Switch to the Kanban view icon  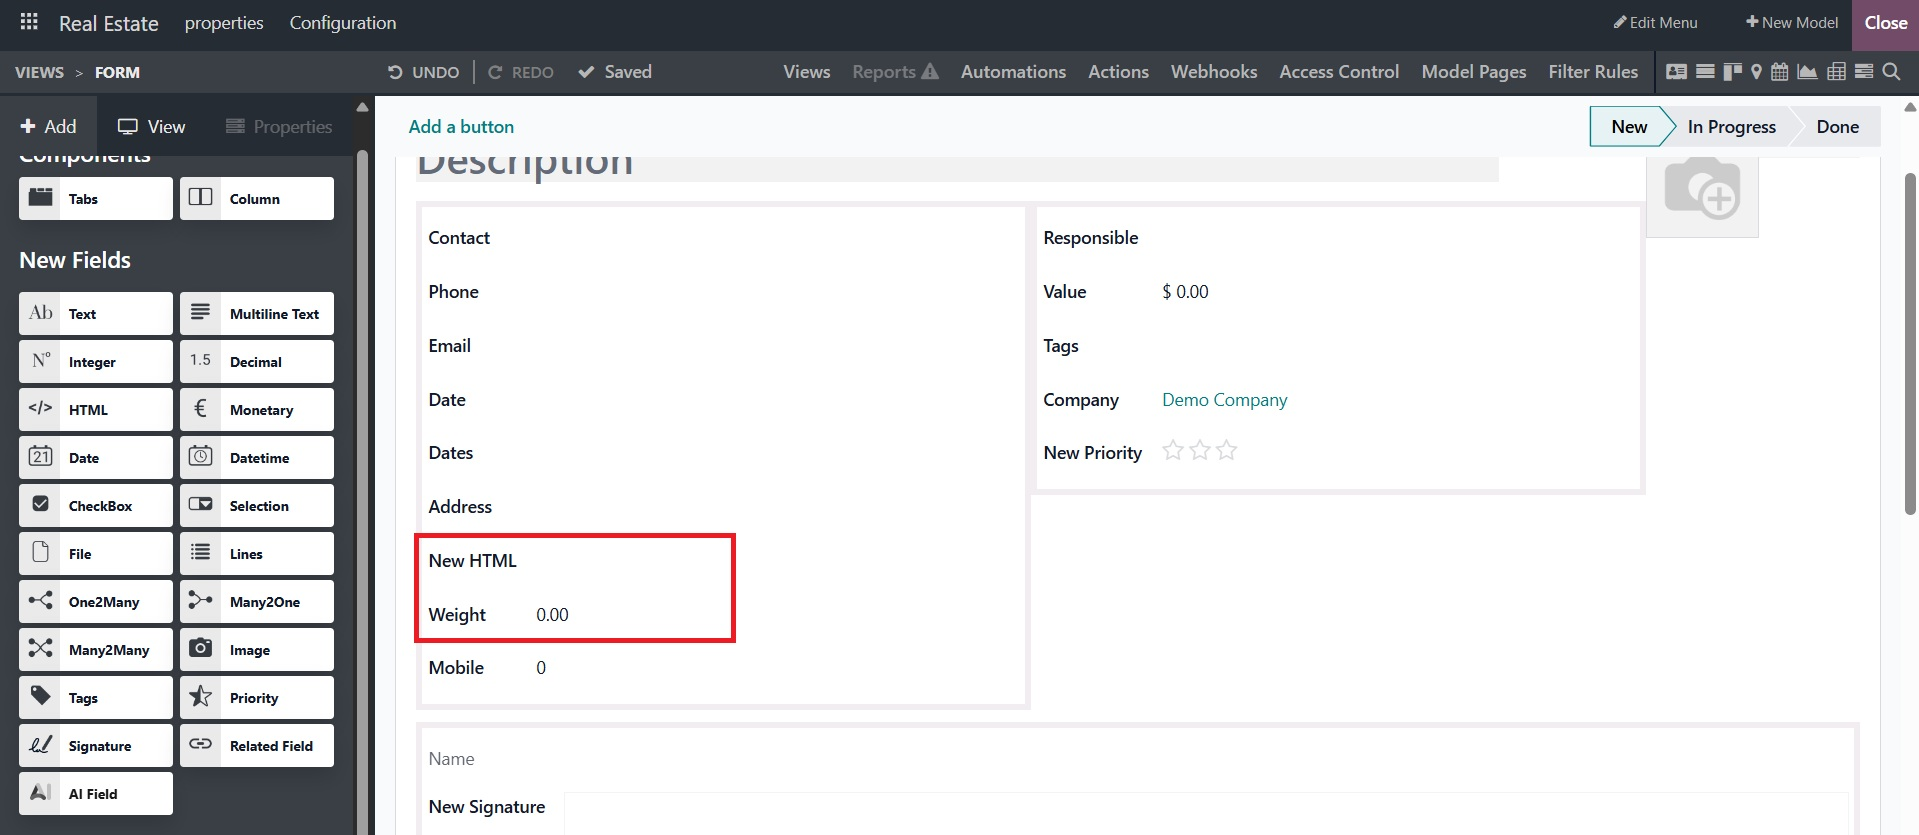1731,72
